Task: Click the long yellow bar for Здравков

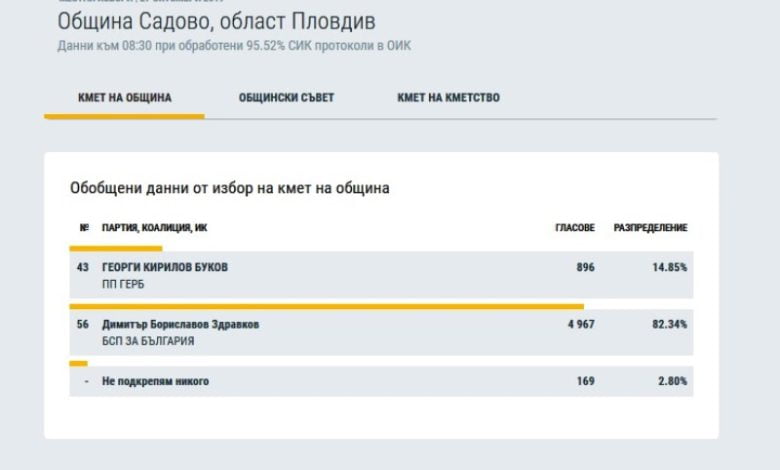Action: pyautogui.click(x=326, y=306)
